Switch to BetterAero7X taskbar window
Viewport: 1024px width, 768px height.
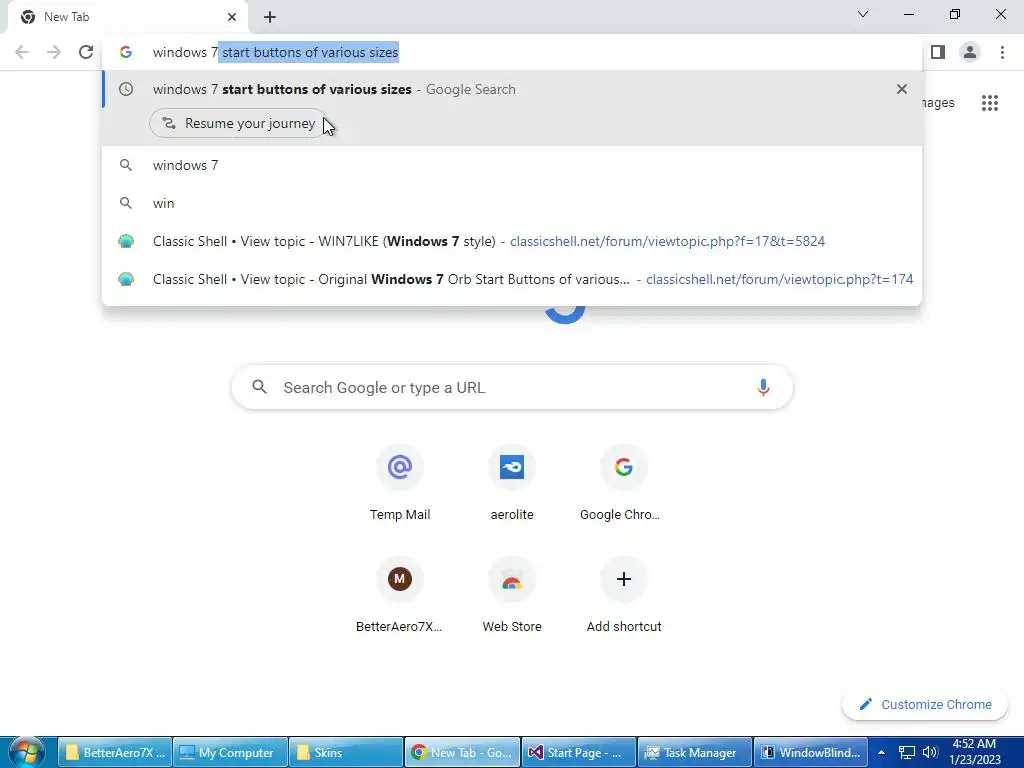115,752
